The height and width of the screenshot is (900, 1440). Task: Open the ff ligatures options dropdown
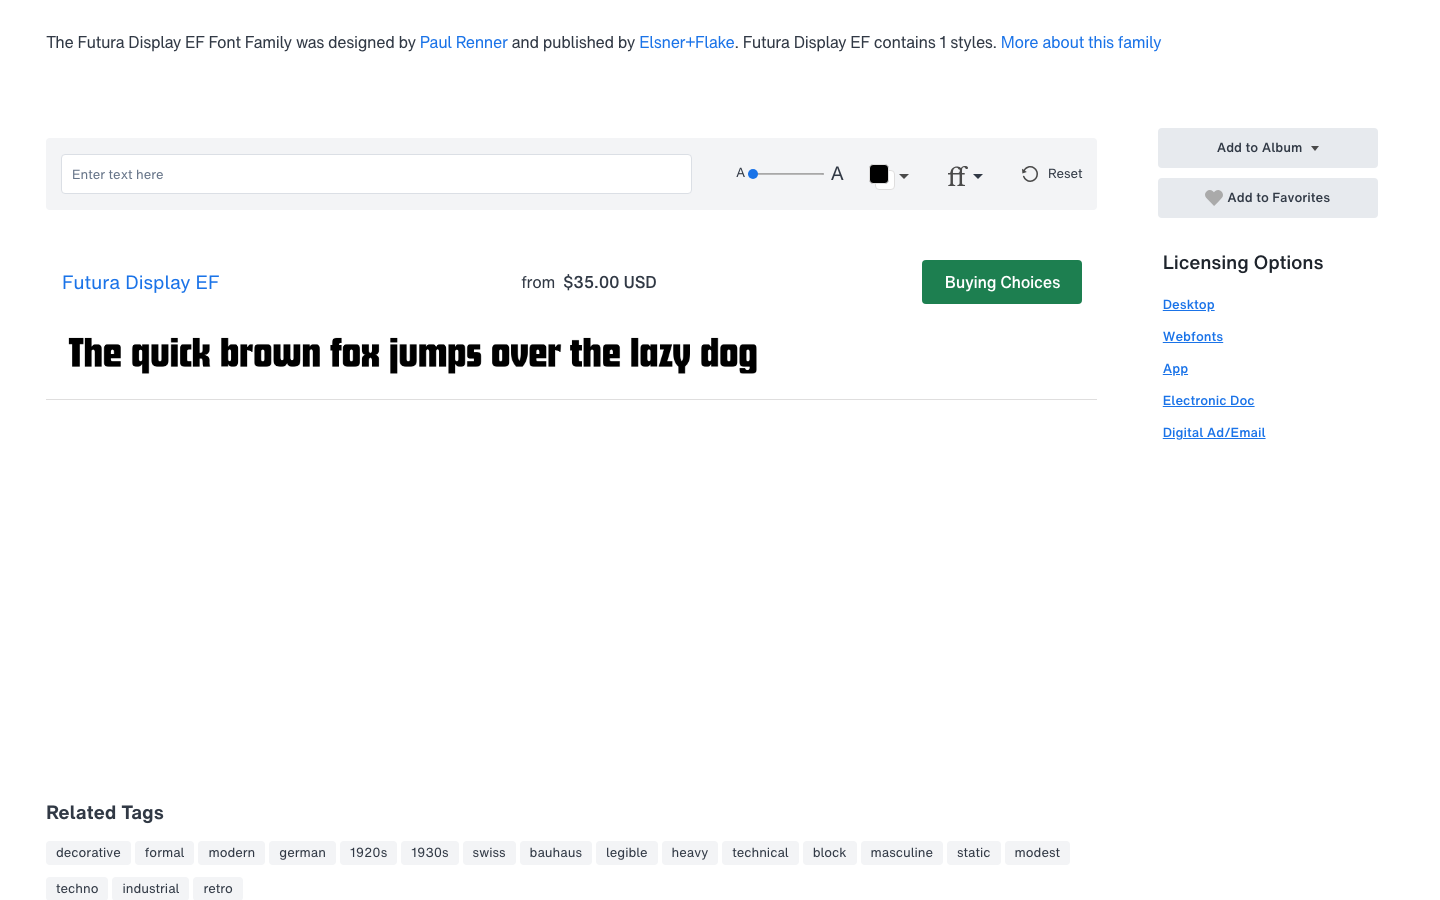tap(964, 176)
